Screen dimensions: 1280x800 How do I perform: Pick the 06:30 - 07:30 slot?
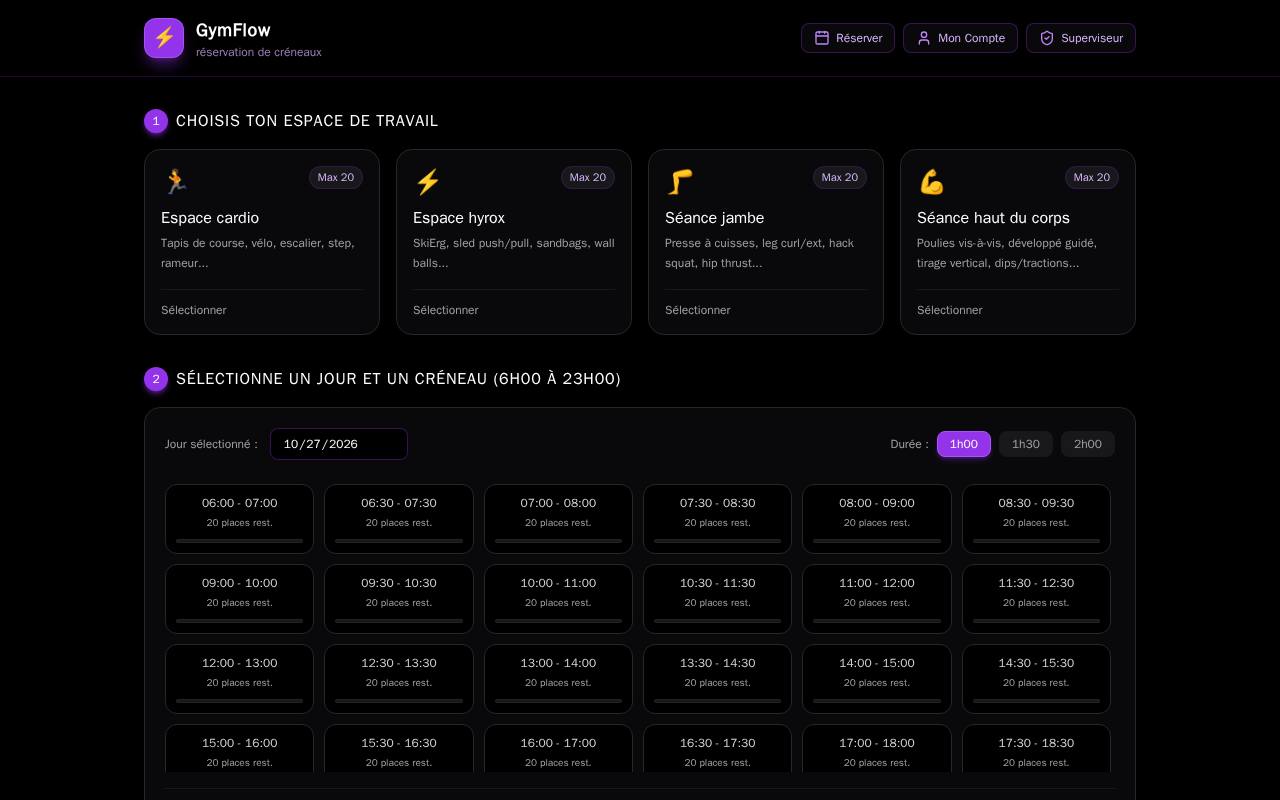(399, 519)
